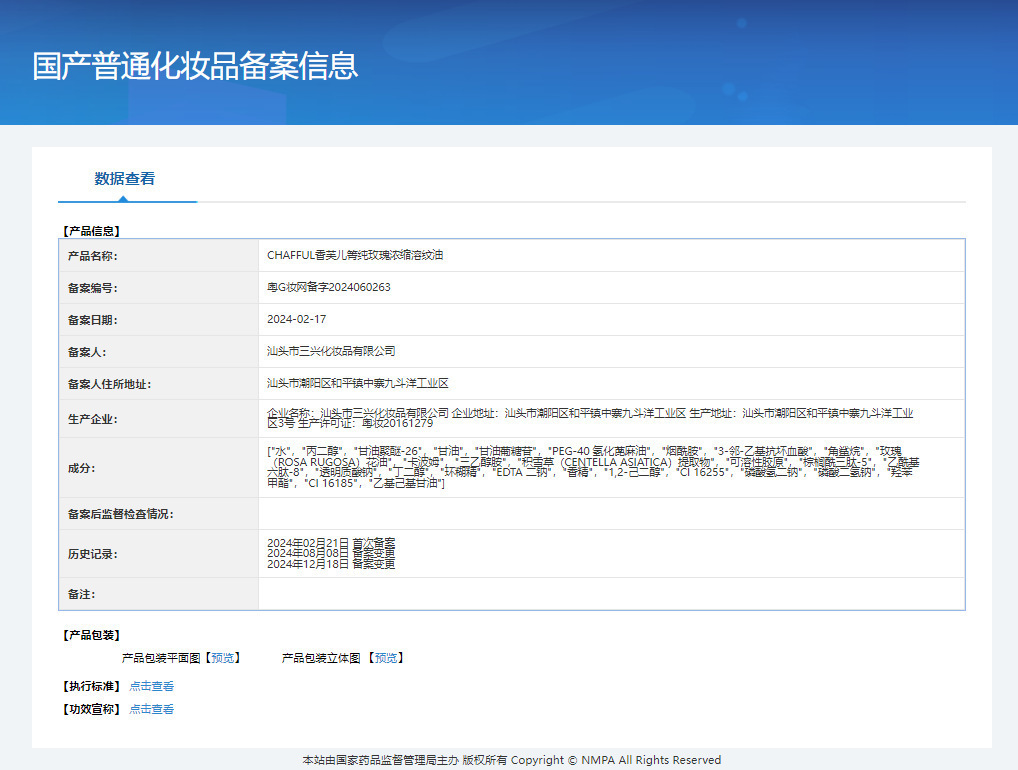Click the 生产企业 details text
This screenshot has height=770, width=1018.
pyautogui.click(x=590, y=418)
